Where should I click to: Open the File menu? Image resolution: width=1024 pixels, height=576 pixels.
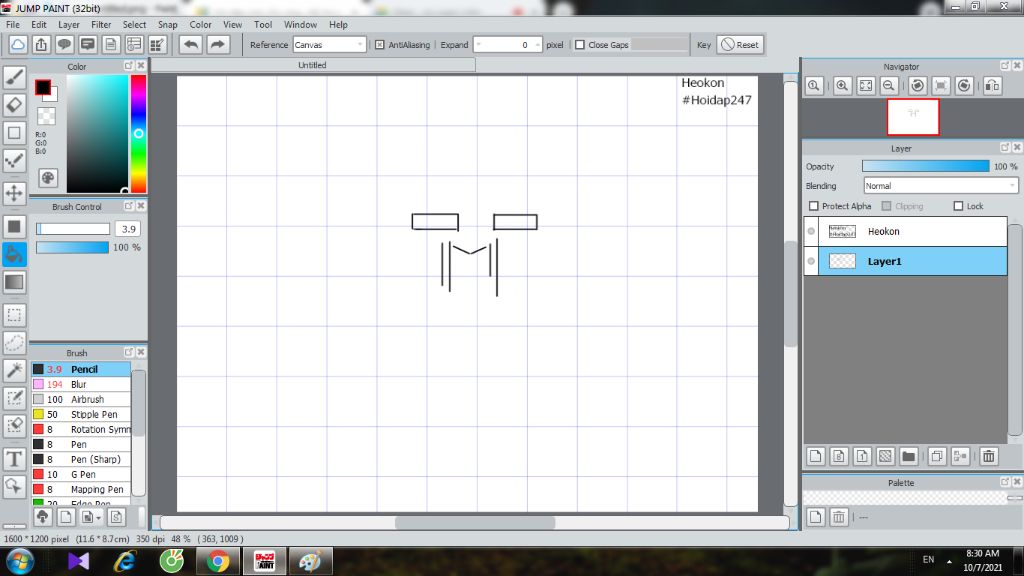tap(12, 25)
